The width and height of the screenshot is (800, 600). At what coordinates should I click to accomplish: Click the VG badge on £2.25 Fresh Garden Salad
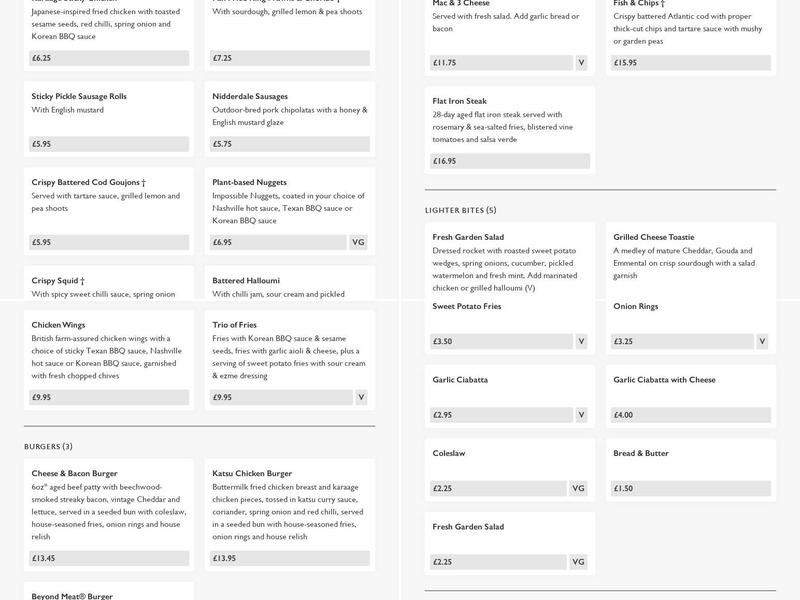(578, 562)
